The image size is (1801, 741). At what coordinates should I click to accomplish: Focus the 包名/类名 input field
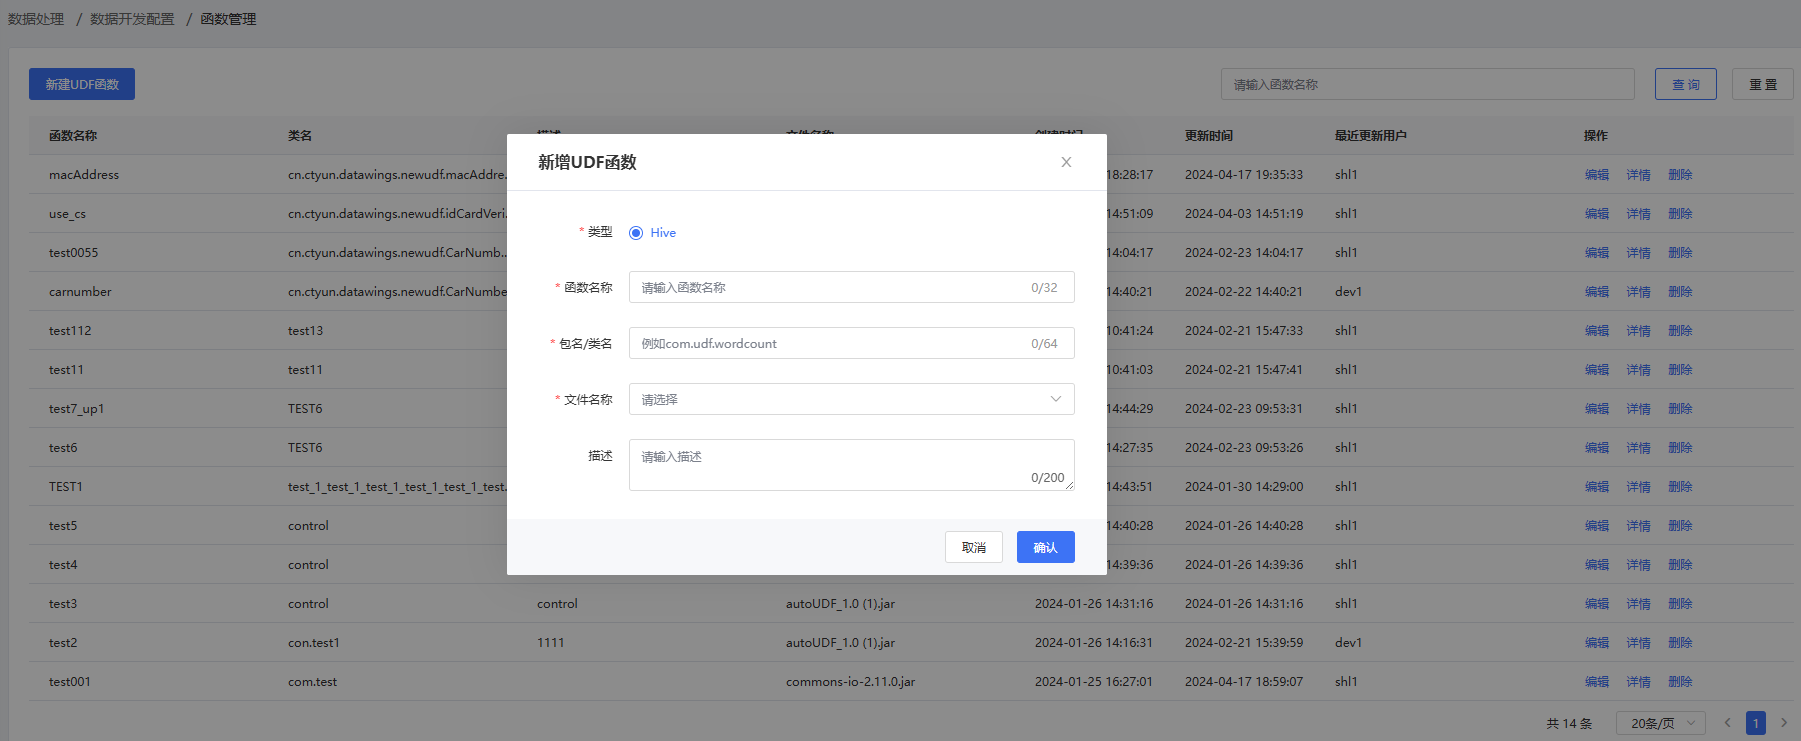[851, 343]
